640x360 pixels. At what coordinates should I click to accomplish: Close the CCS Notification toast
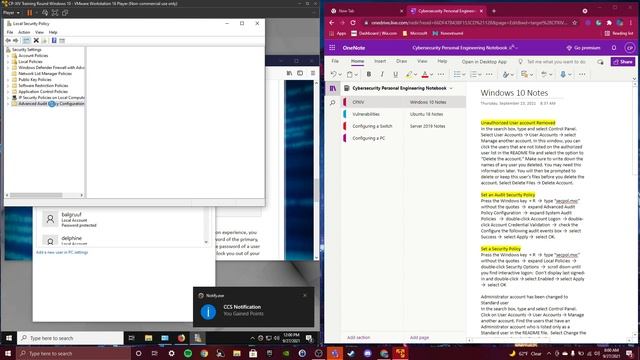pos(305,295)
